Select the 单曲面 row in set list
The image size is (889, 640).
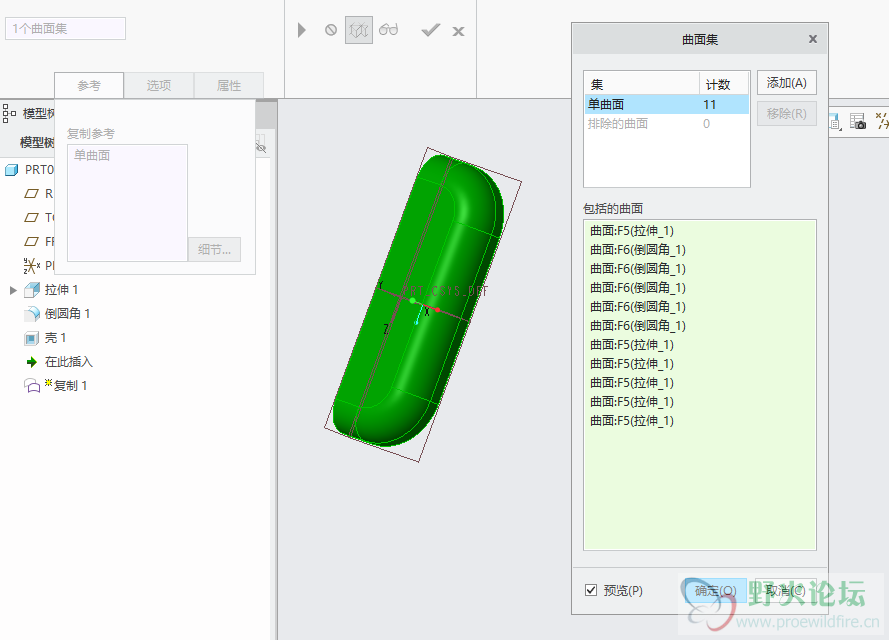667,105
